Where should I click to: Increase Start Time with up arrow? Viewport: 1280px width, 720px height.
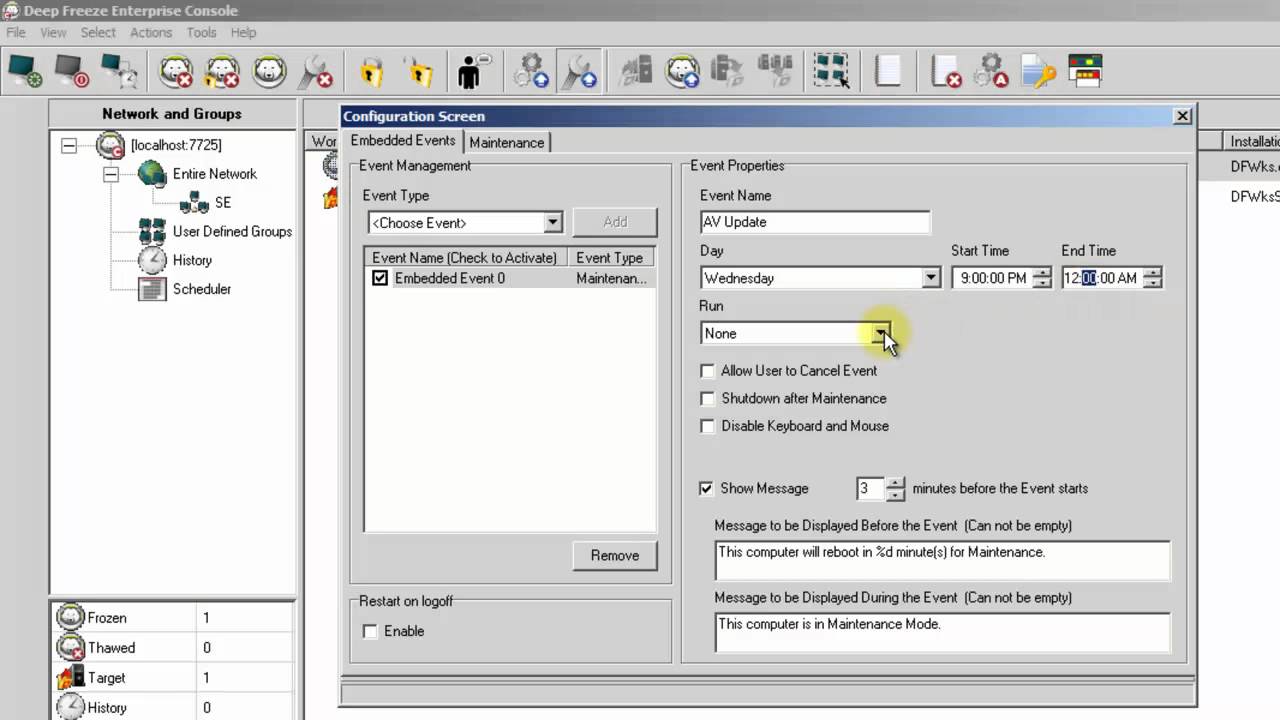1042,273
